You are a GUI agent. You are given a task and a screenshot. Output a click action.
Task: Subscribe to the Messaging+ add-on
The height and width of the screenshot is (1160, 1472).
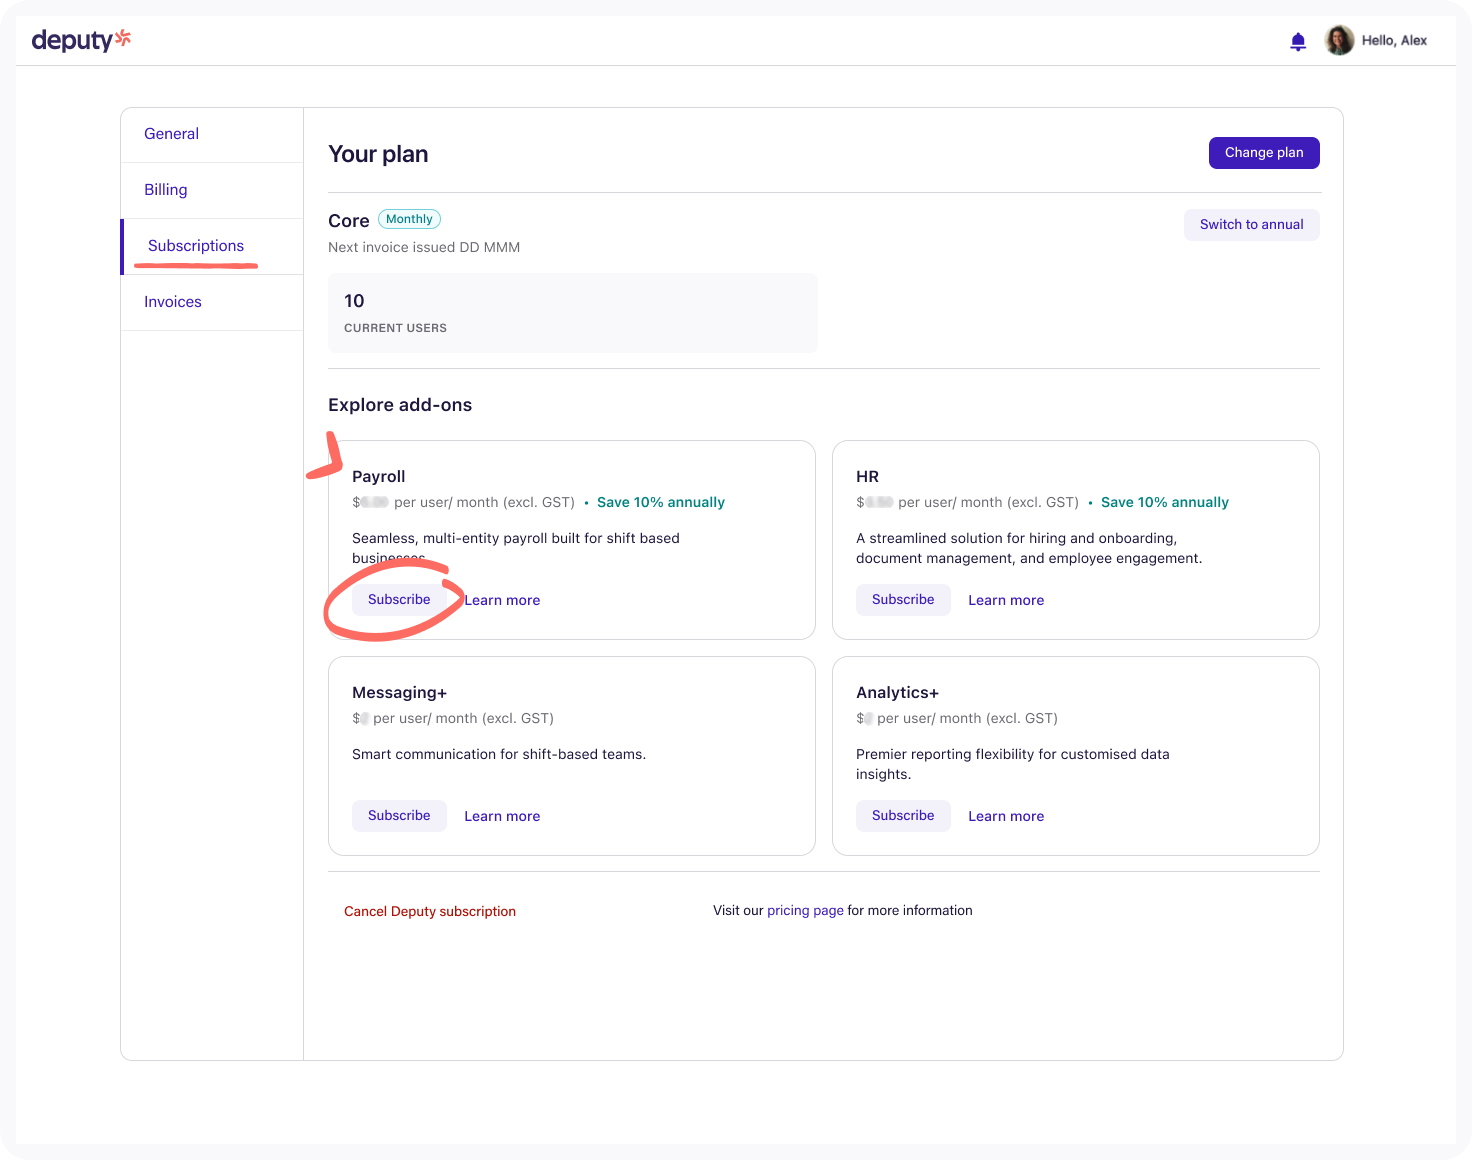click(399, 816)
